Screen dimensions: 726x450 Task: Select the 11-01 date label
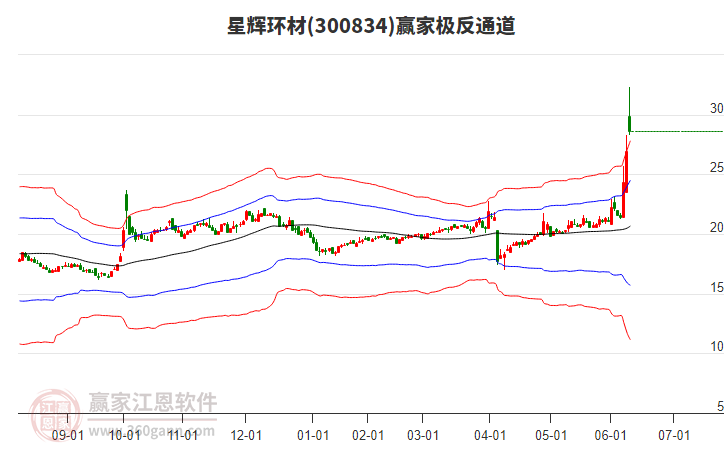(x=182, y=436)
